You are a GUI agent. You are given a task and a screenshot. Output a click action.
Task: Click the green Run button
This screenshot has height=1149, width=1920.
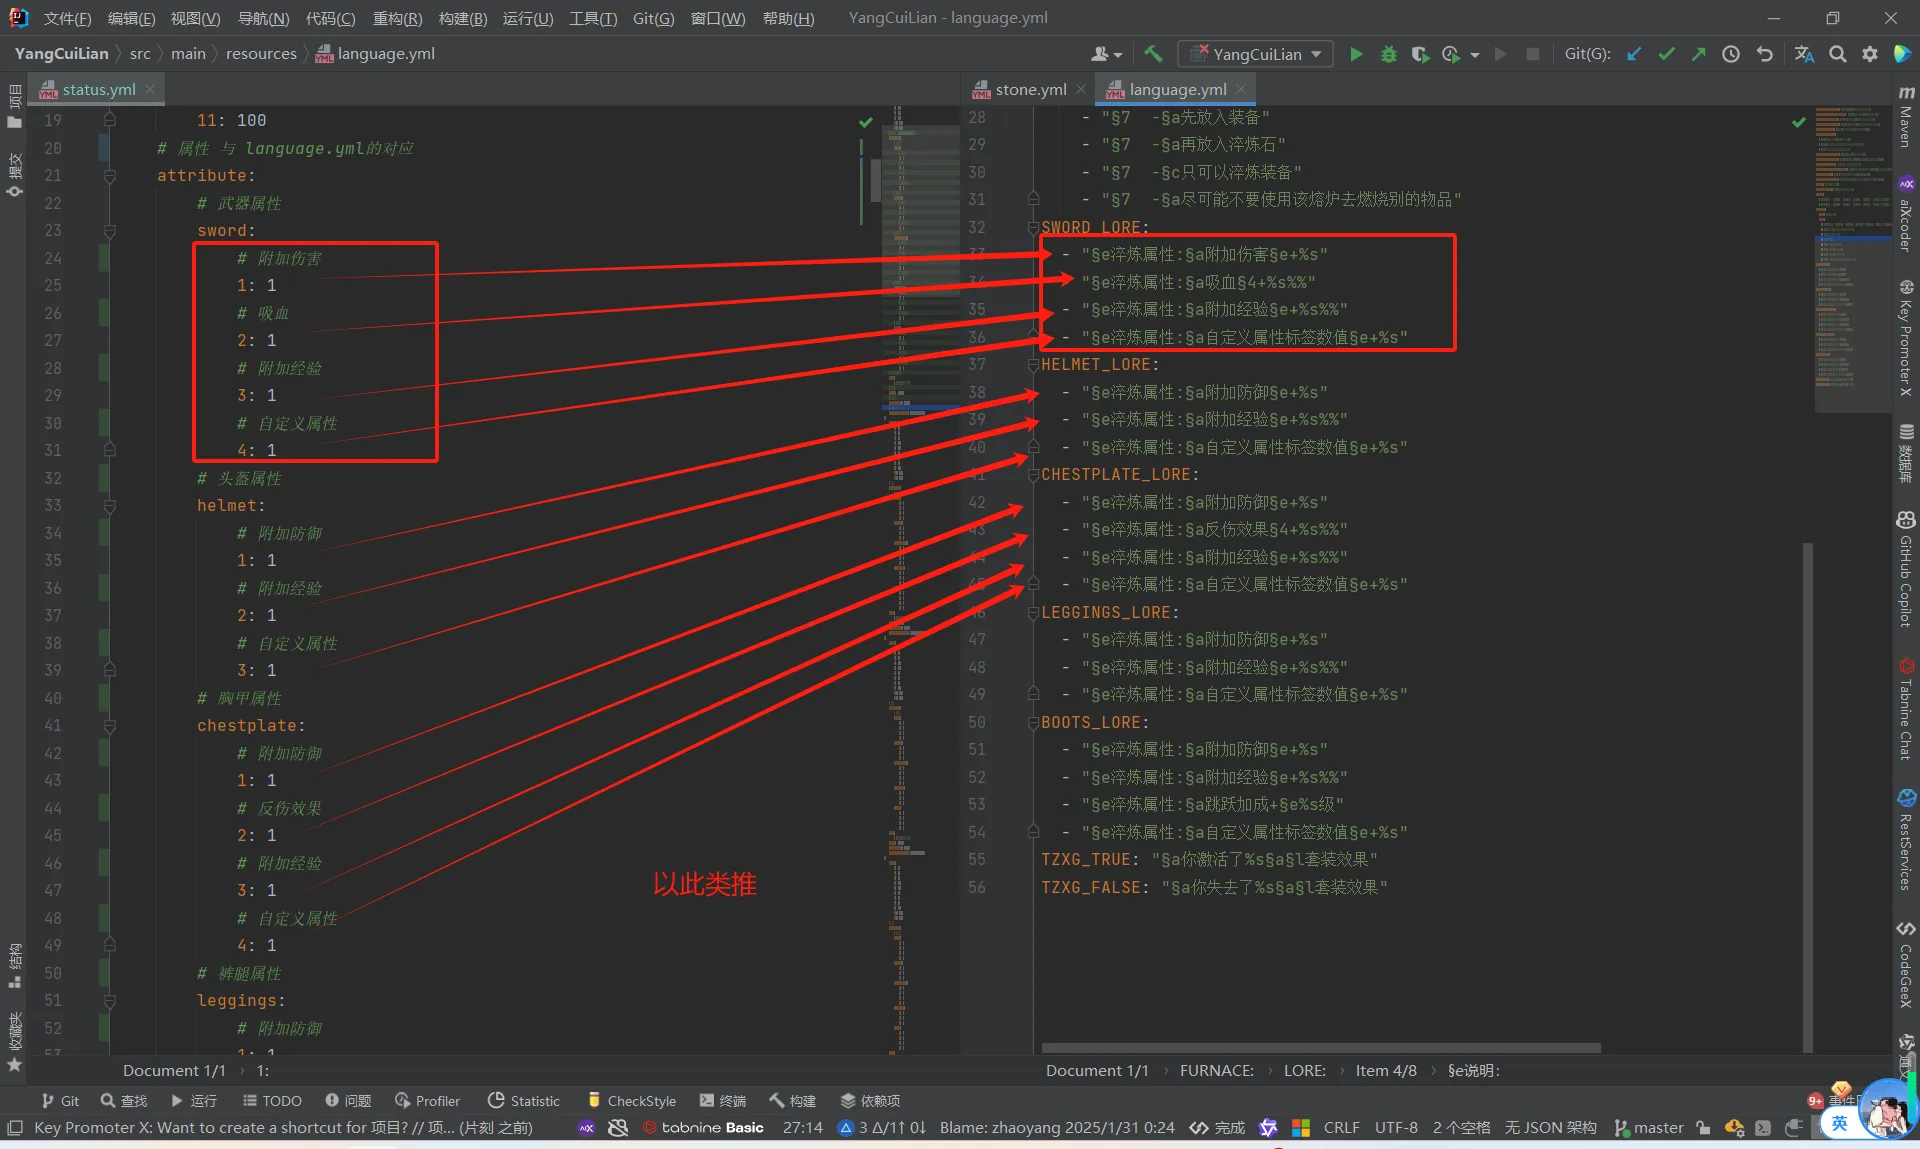click(1356, 54)
